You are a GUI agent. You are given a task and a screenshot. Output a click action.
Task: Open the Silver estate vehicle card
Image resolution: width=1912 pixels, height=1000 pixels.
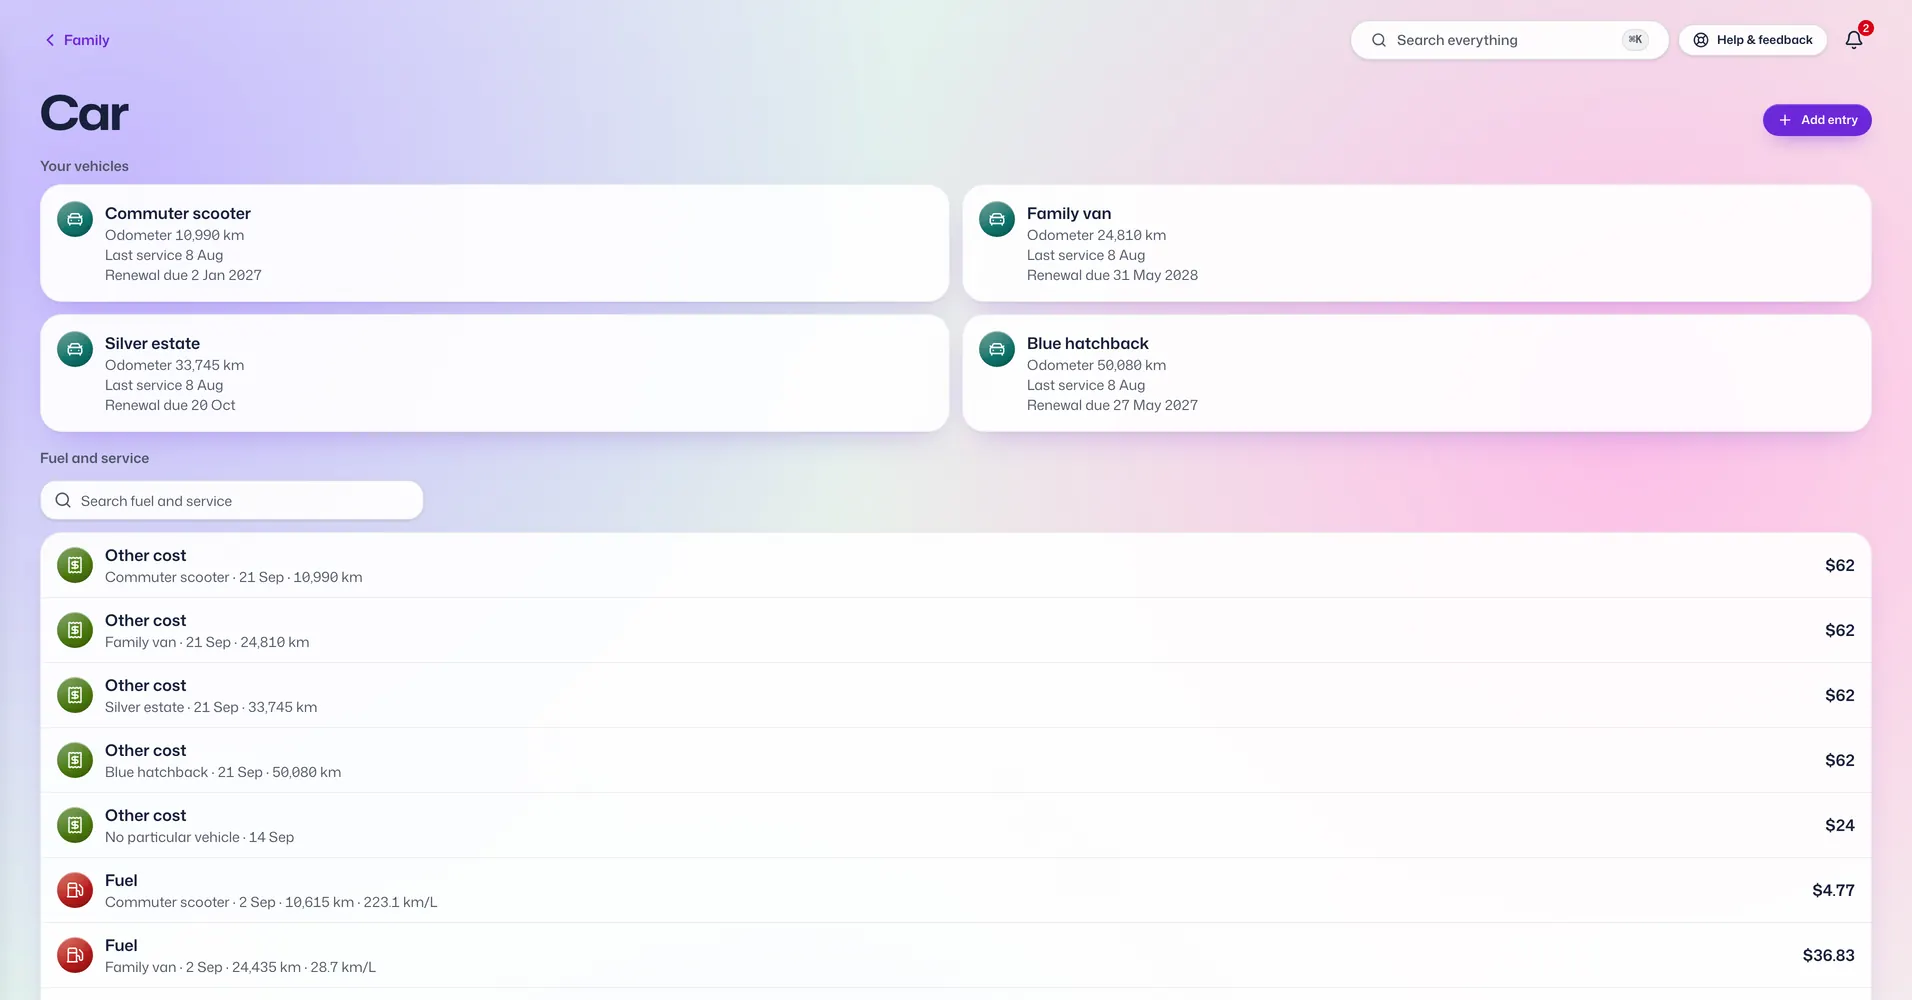pyautogui.click(x=495, y=373)
